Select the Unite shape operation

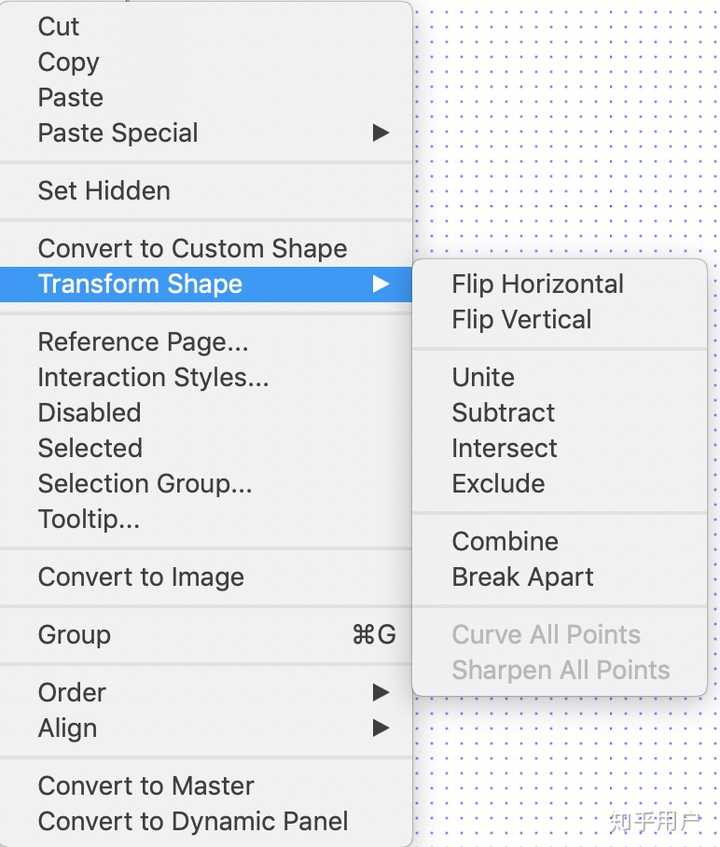point(483,378)
